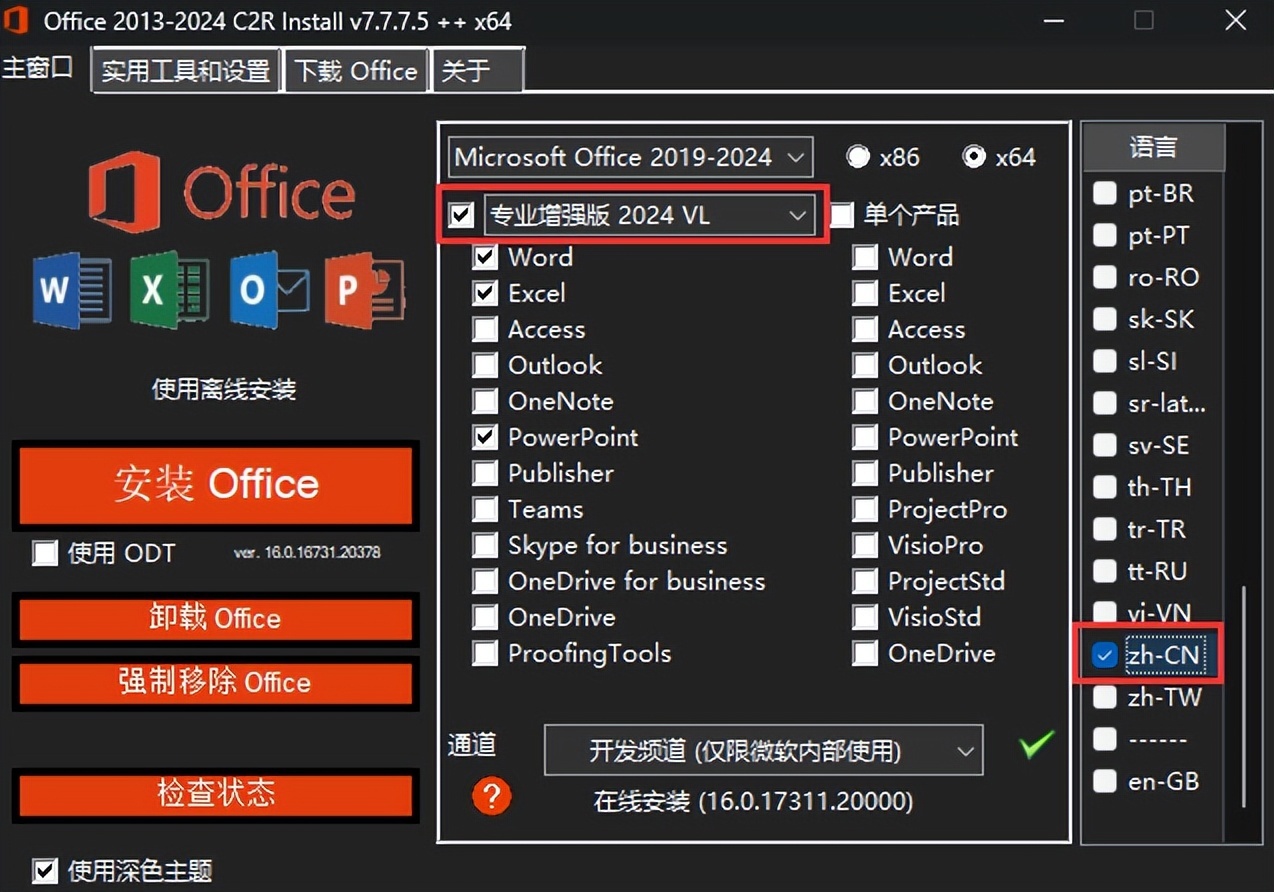Open the Microsoft Office 2019-2024 version dropdown
This screenshot has height=892, width=1274.
click(x=630, y=157)
